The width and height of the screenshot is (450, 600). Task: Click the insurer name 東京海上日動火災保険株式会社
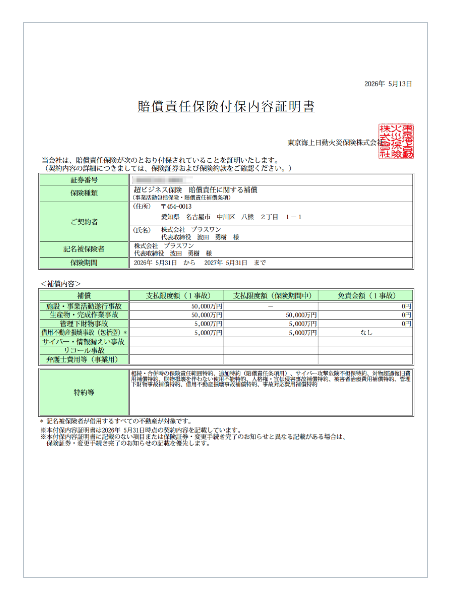click(x=335, y=142)
